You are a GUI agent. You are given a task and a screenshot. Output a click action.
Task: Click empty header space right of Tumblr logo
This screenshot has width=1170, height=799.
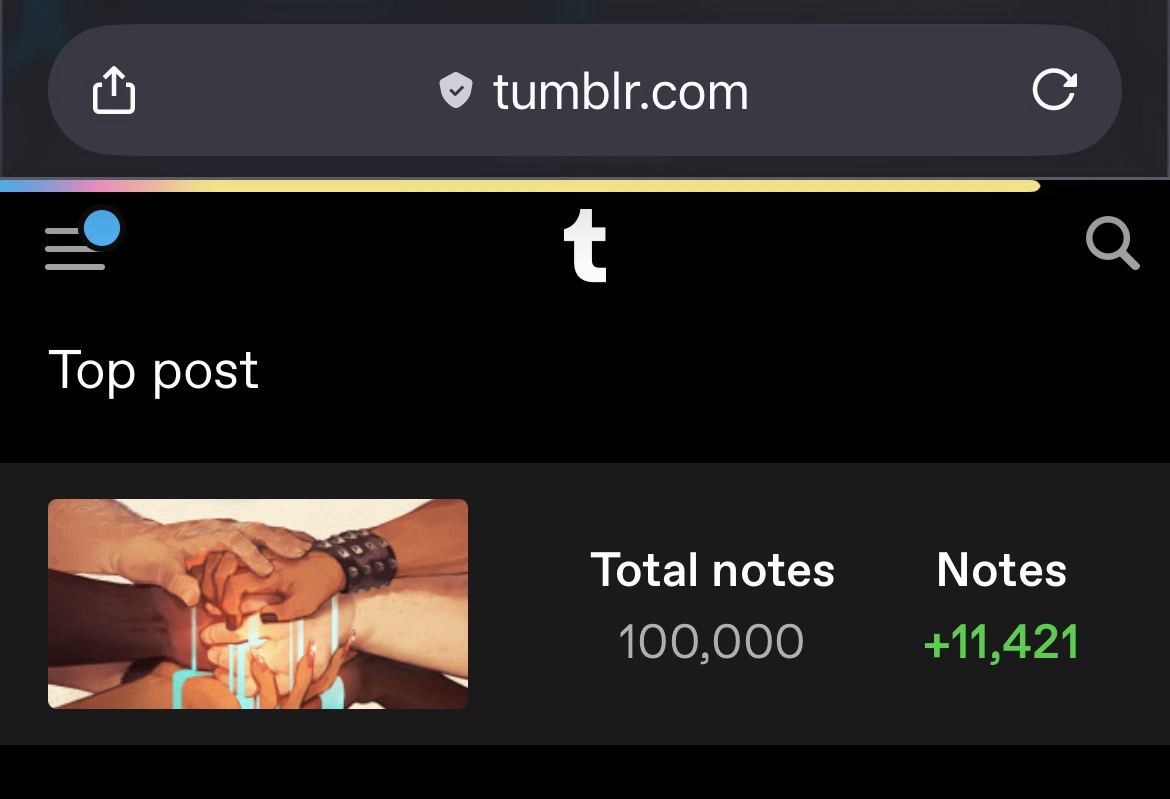tap(840, 246)
